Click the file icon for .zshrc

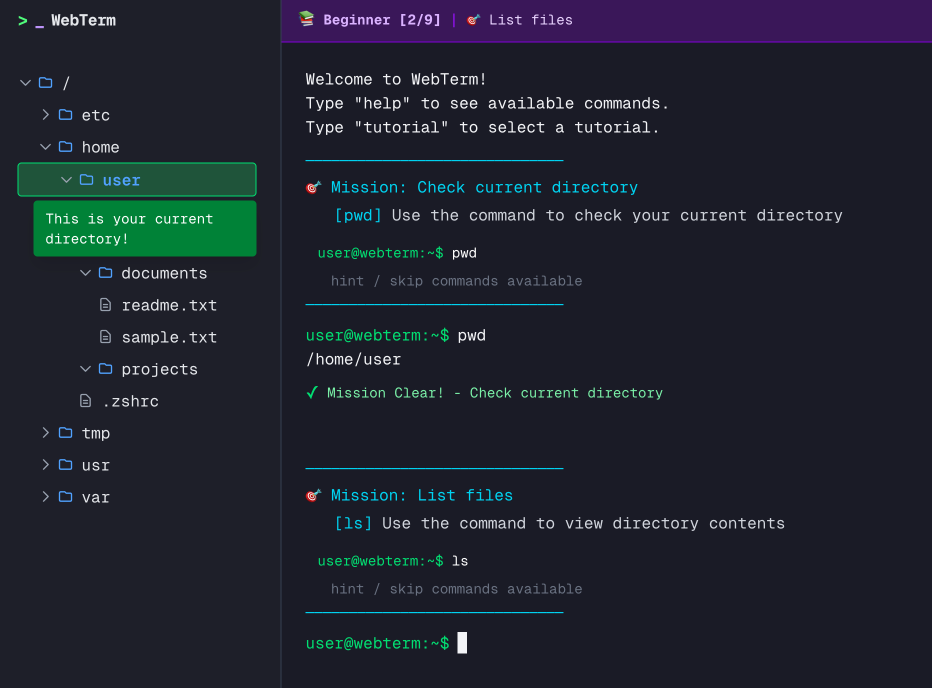(86, 401)
